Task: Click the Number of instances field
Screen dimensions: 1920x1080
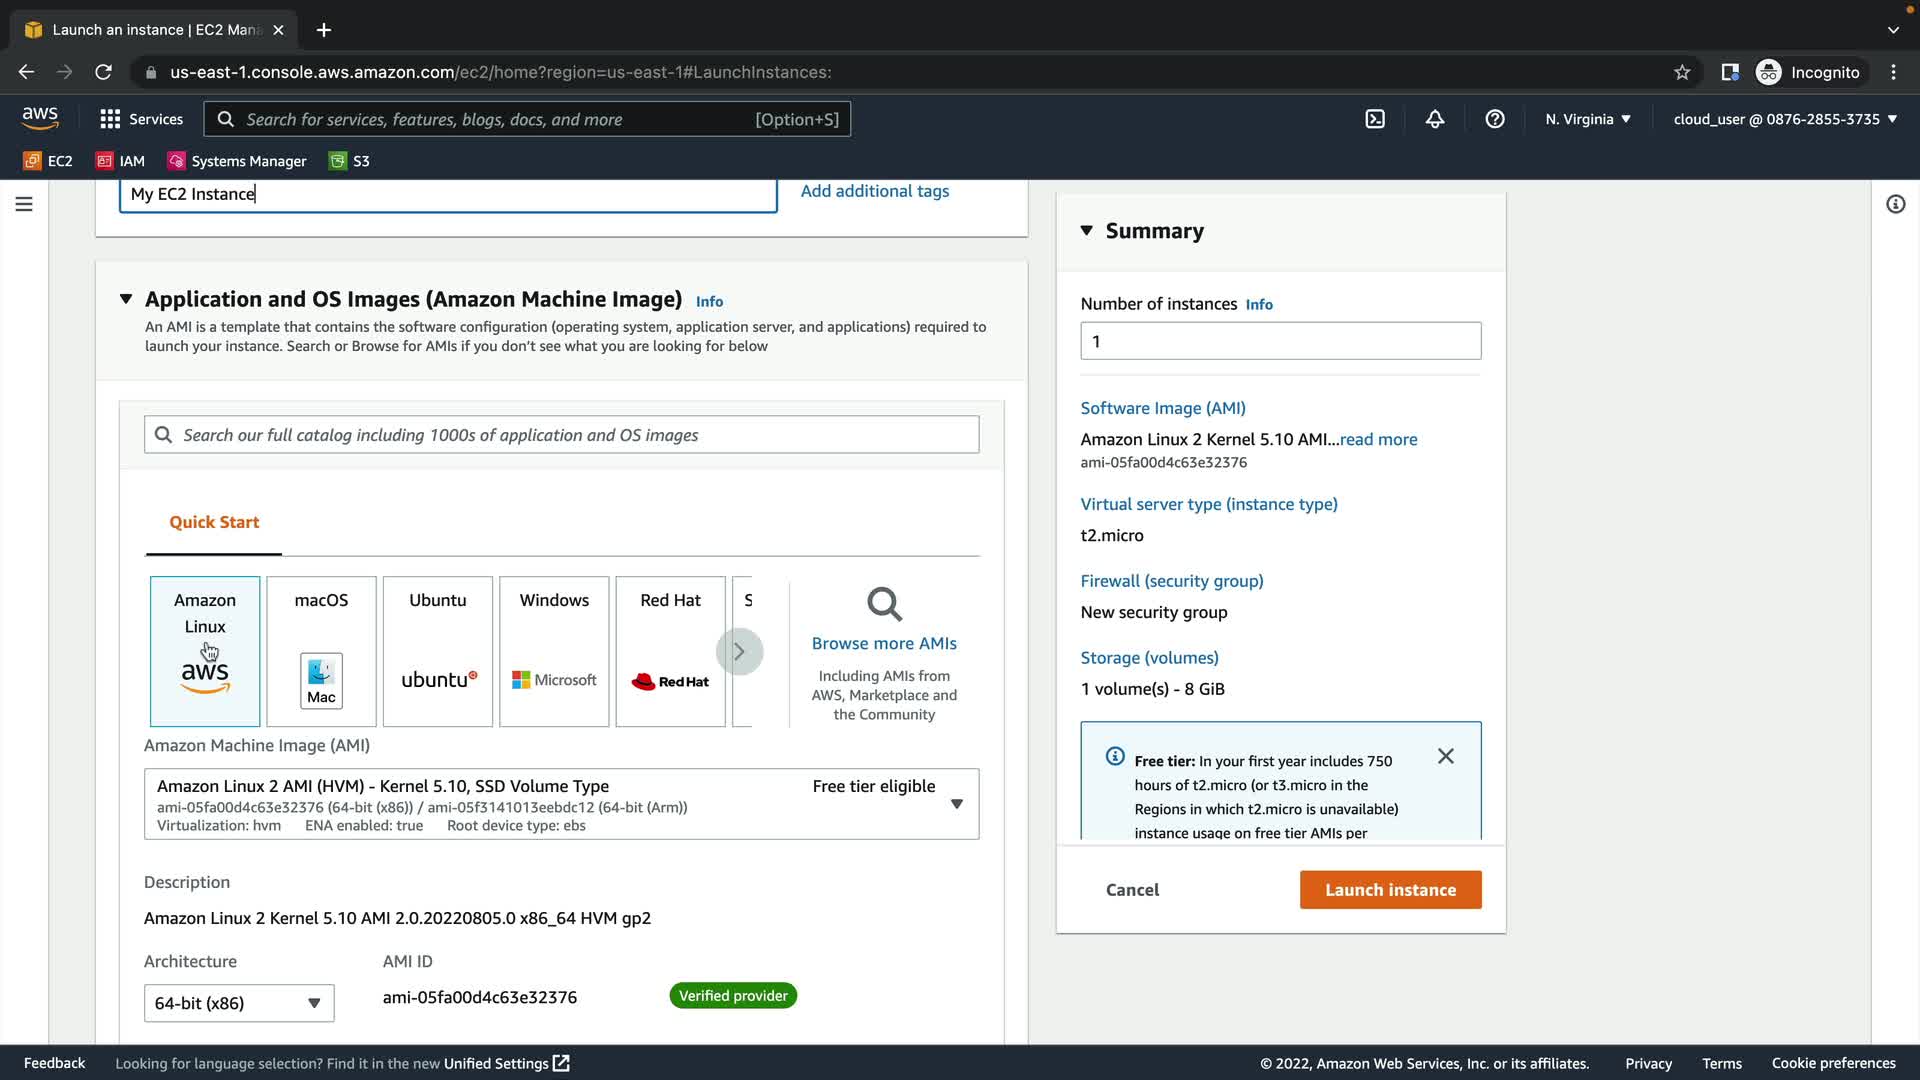Action: (1280, 341)
